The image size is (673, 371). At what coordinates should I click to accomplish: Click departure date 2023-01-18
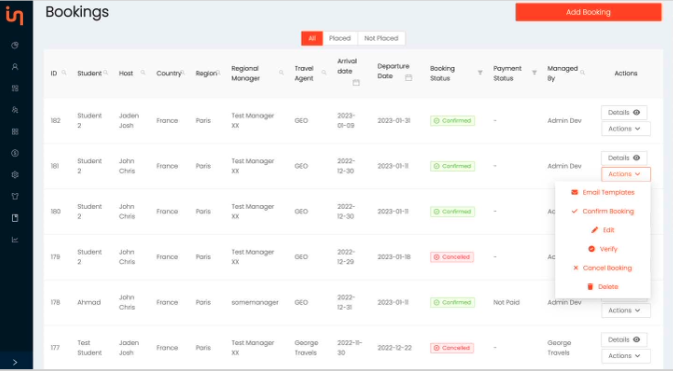pos(394,257)
